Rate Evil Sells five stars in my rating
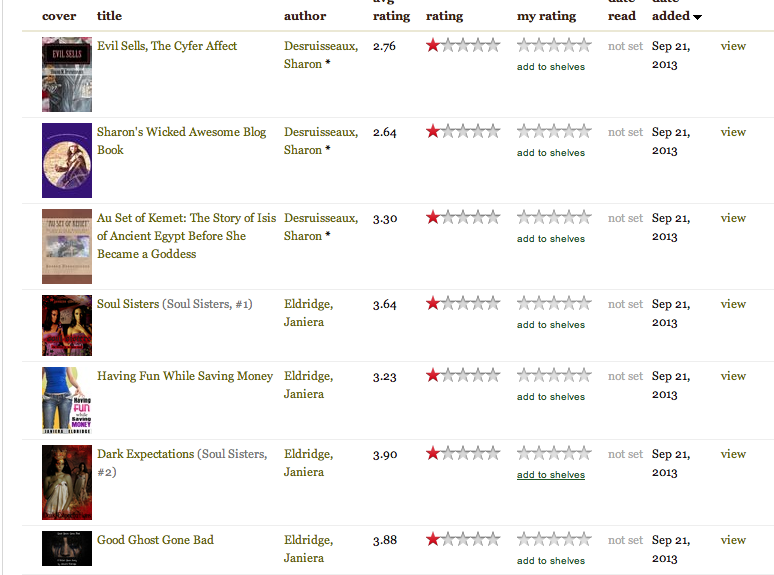 coord(584,45)
